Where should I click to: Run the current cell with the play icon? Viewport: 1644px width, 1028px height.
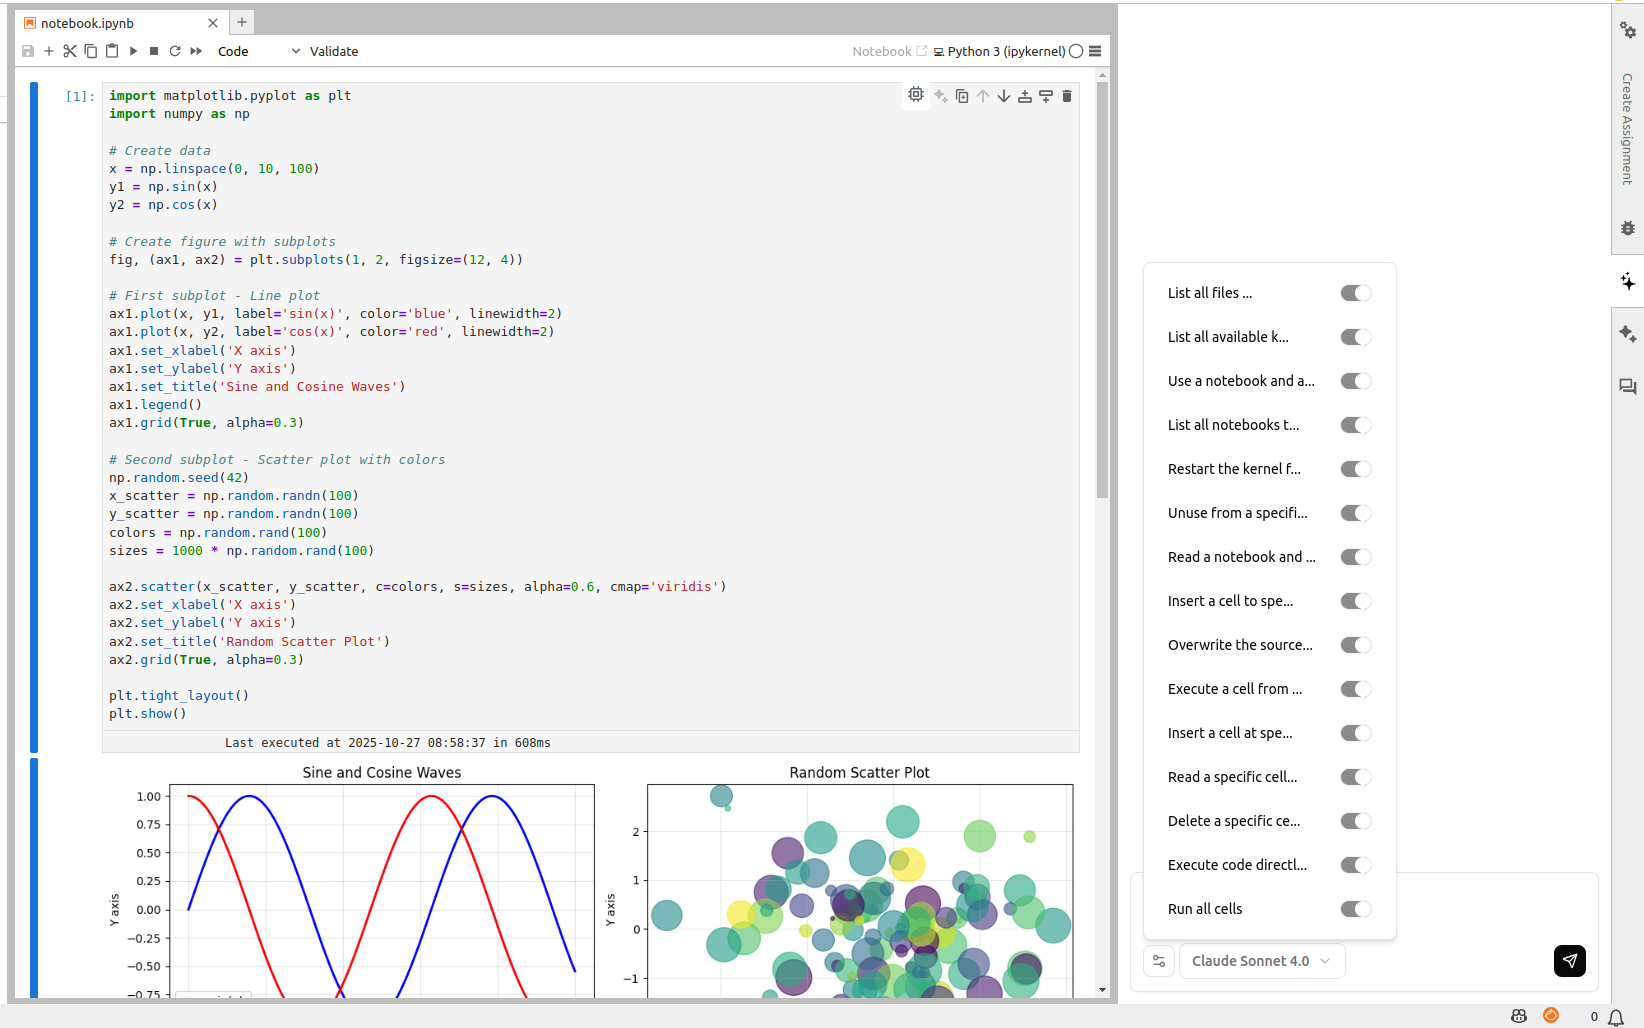133,51
